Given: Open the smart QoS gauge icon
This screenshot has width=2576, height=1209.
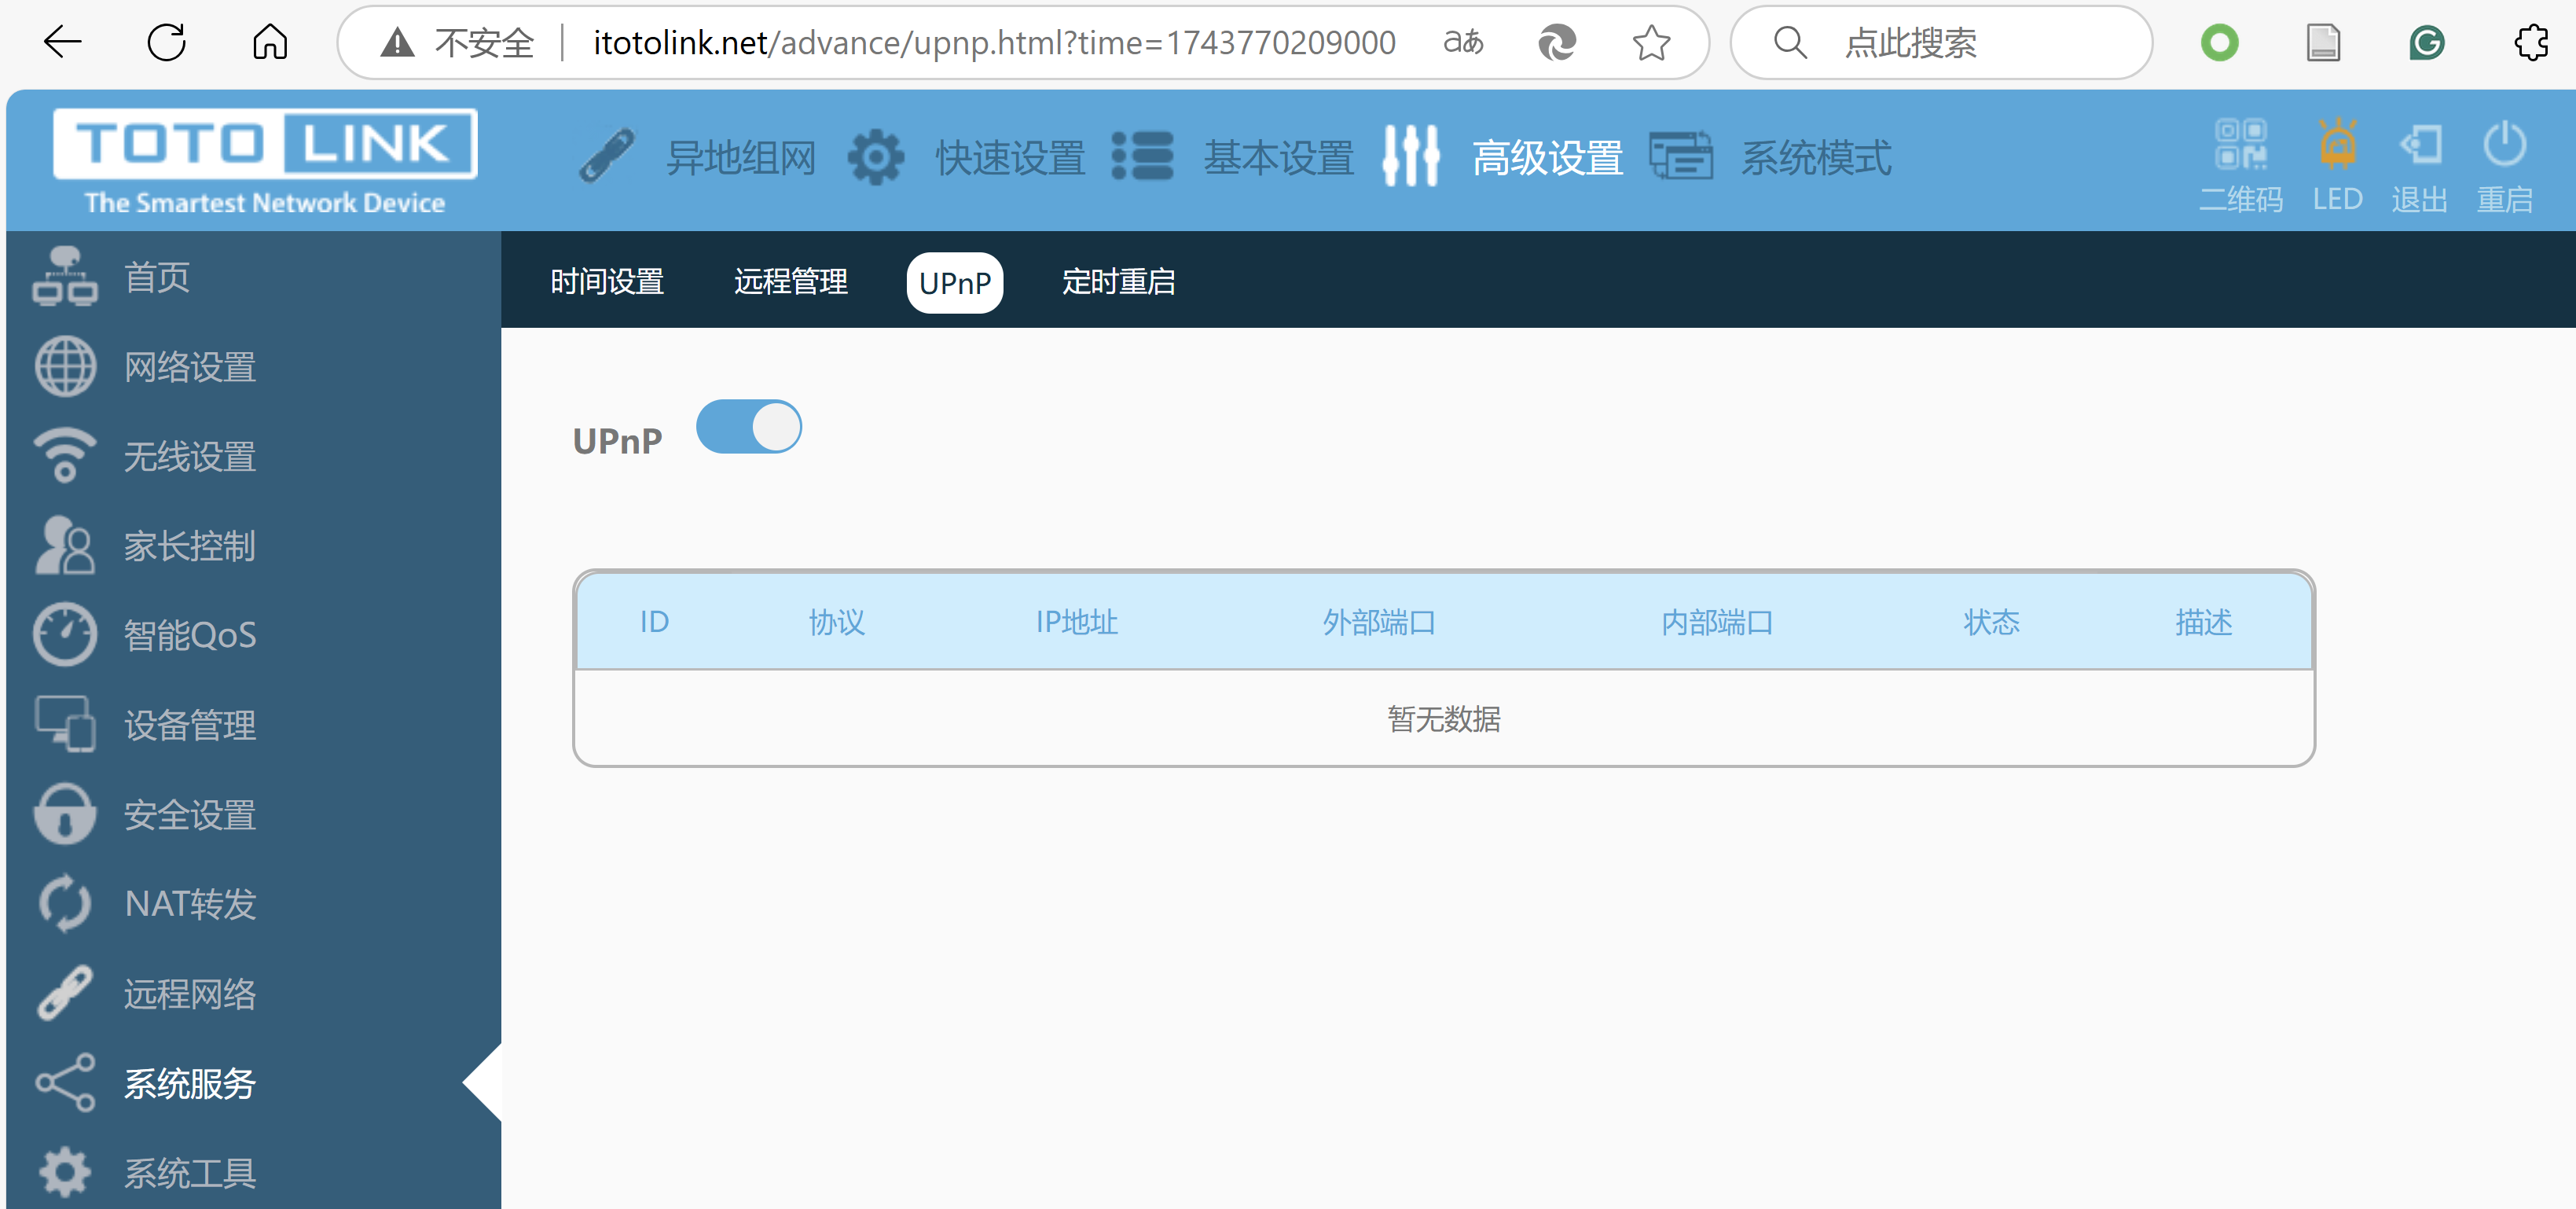Looking at the screenshot, I should point(65,634).
